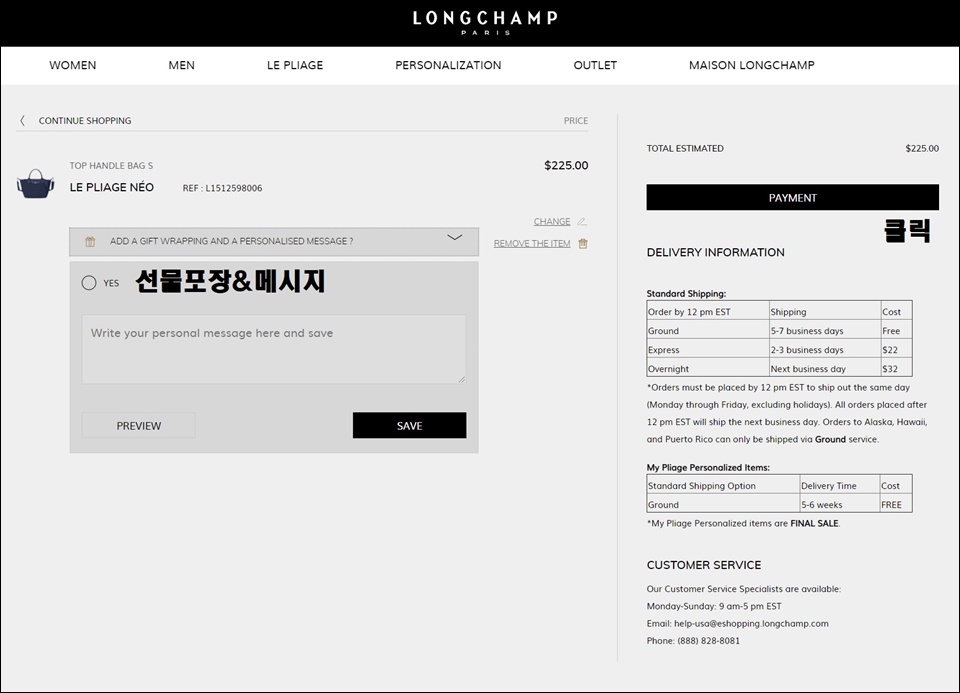Open the LE PLIAGE menu
This screenshot has height=693, width=960.
[x=295, y=66]
